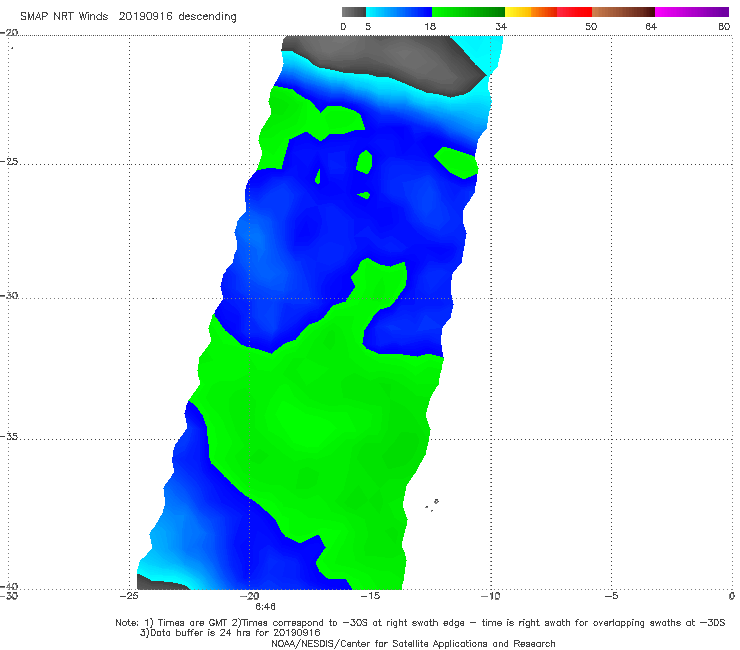The width and height of the screenshot is (740, 650).
Task: Pick the magenta-purple segment of the color bar
Action: tap(692, 12)
